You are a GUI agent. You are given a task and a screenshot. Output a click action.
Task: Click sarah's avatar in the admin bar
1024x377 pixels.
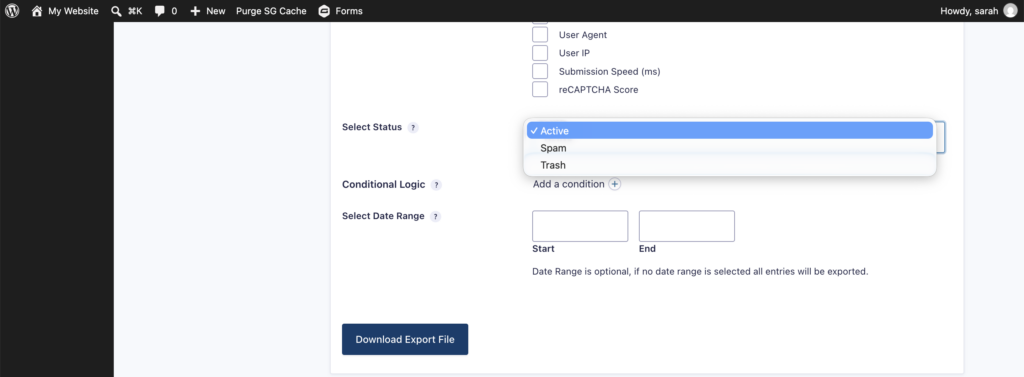click(1010, 10)
